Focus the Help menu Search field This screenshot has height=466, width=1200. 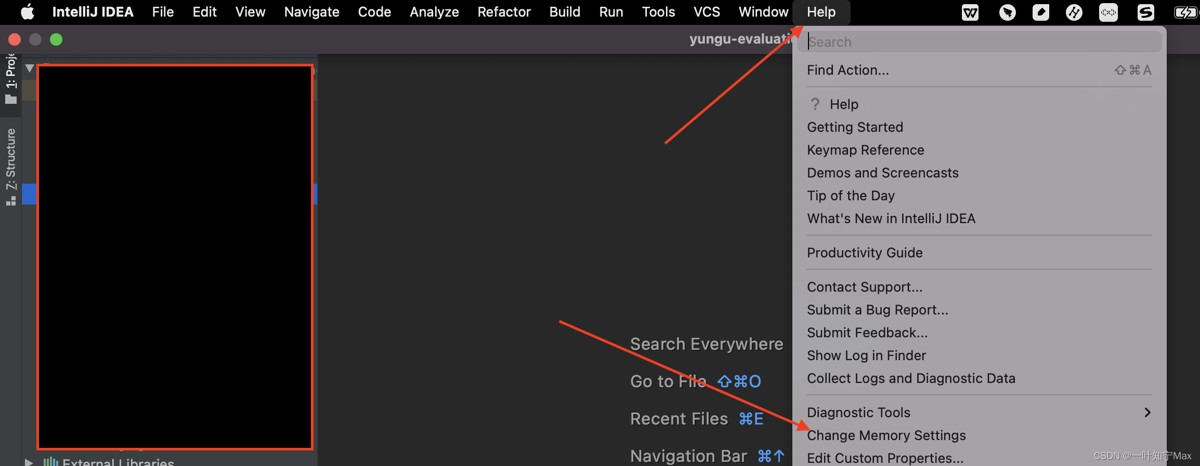tap(982, 41)
